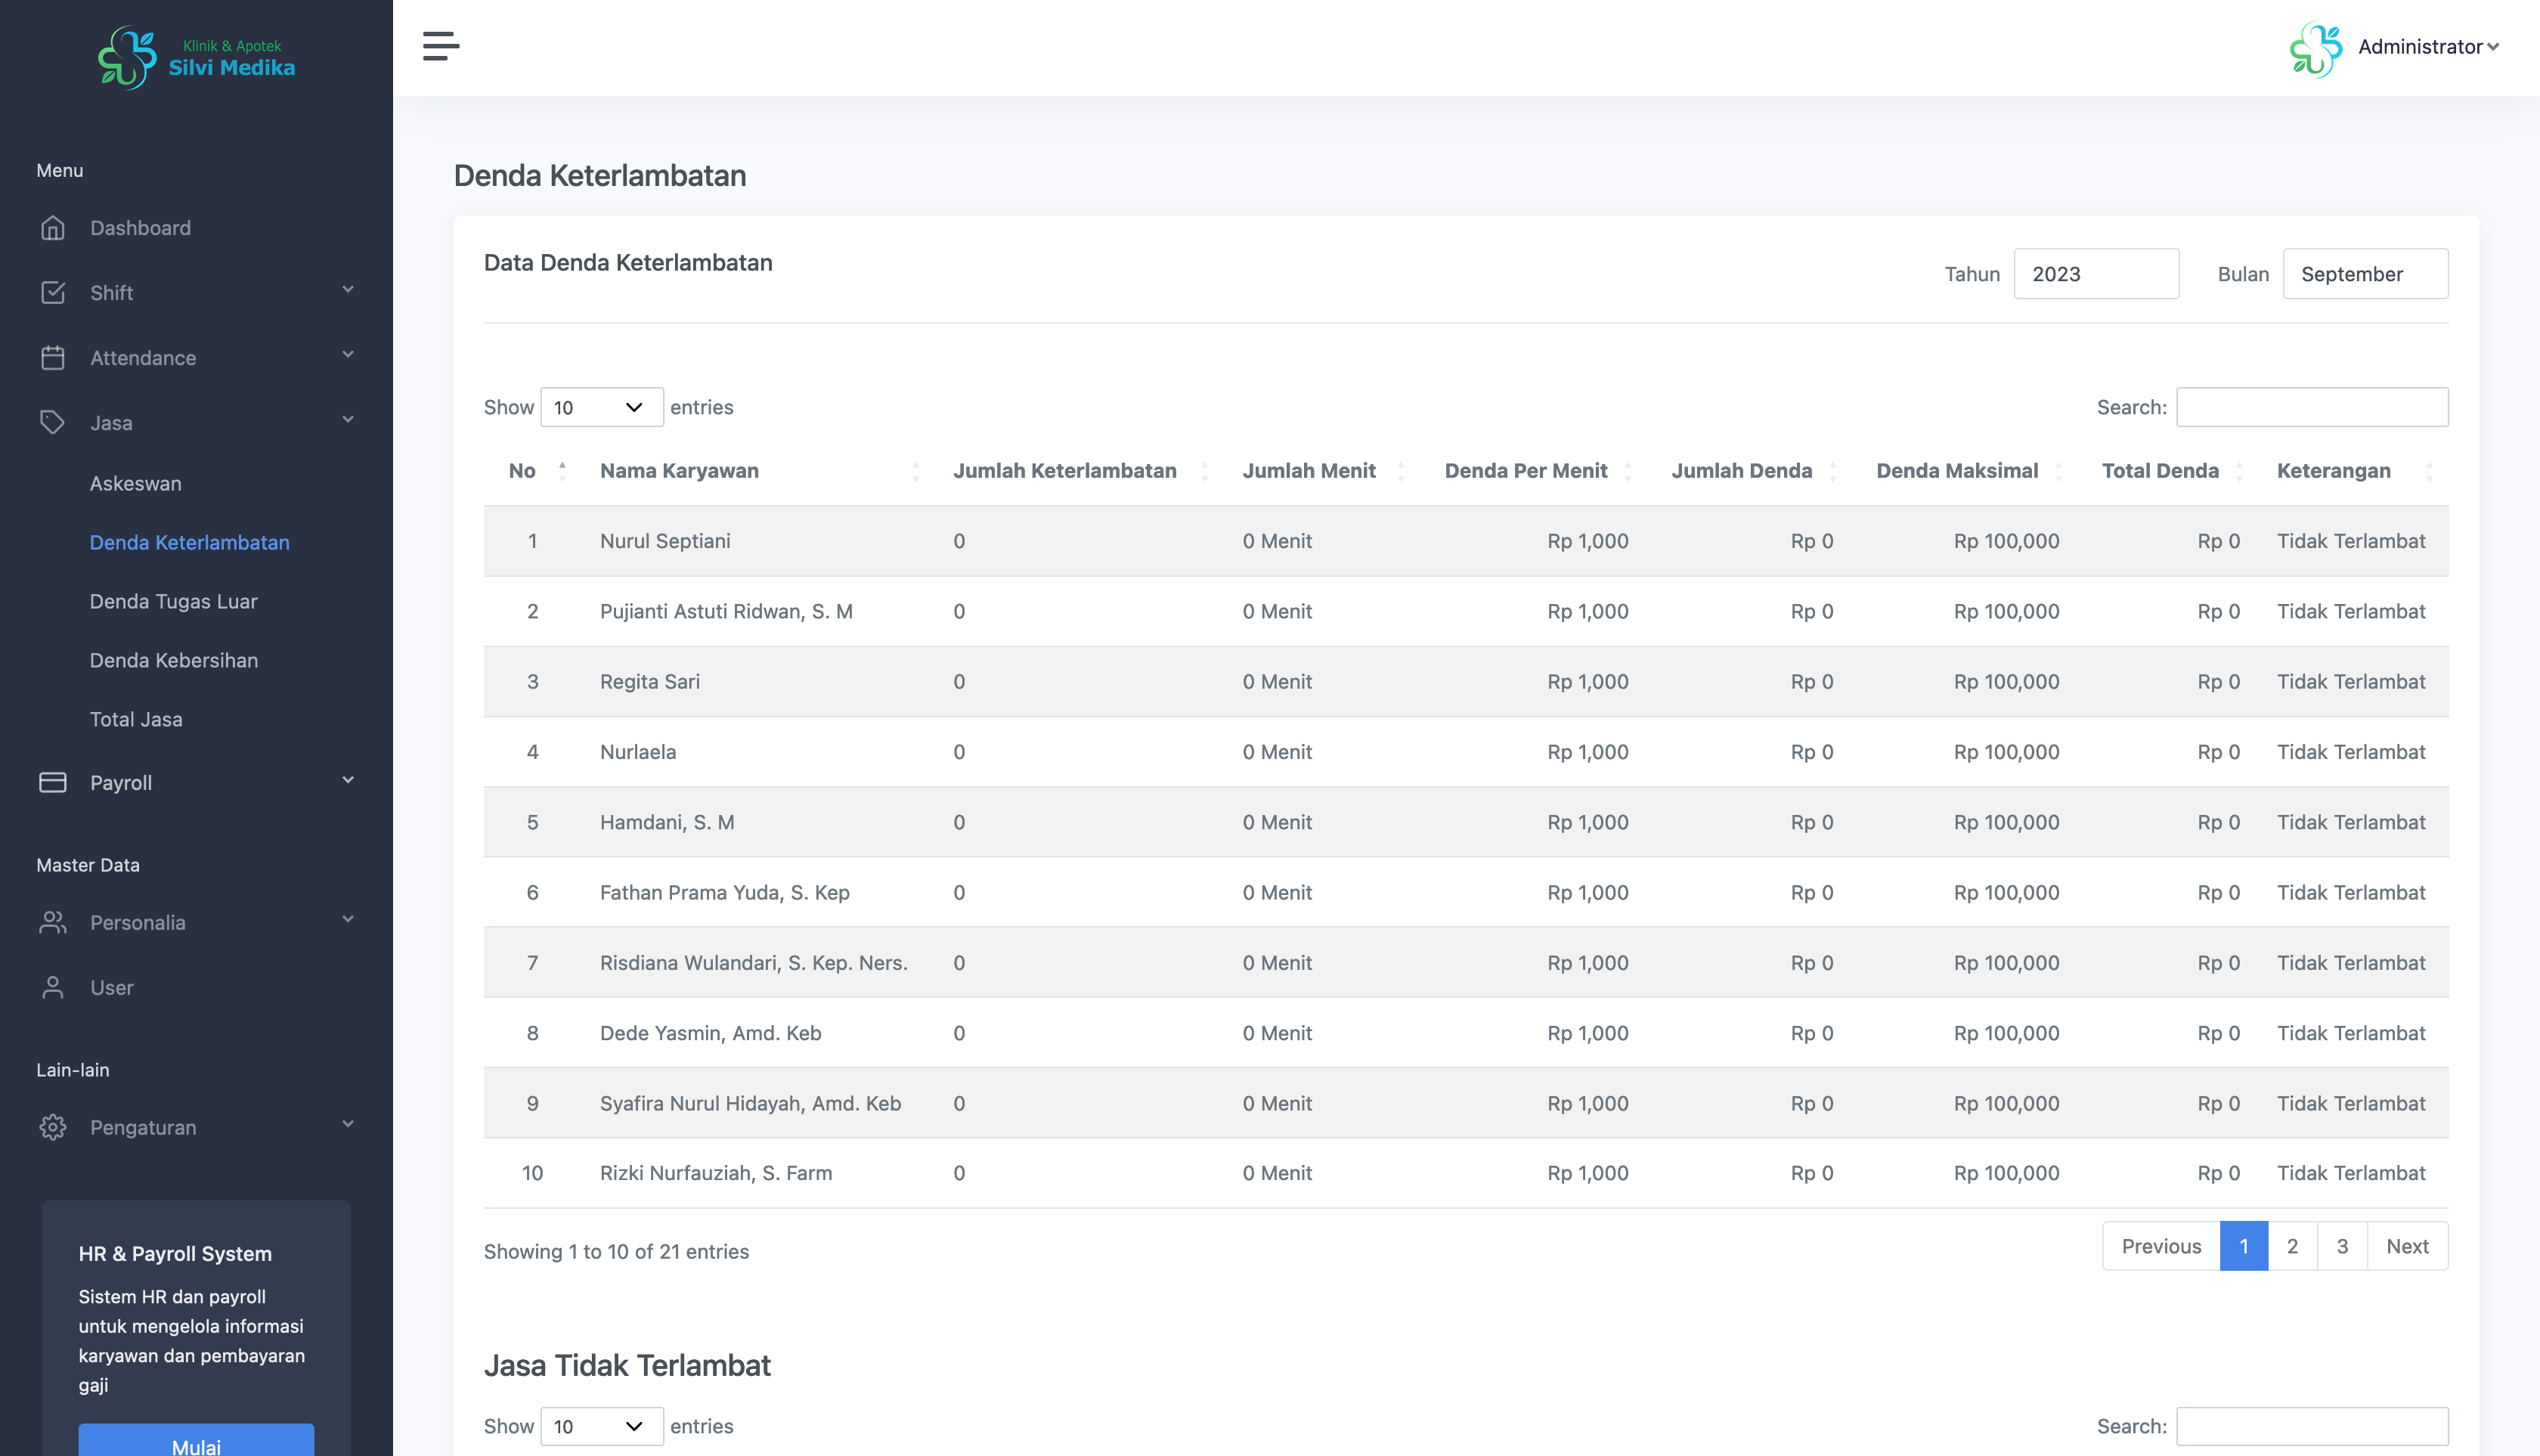This screenshot has width=2540, height=1456.
Task: Open the Denda Kebersihan submenu item
Action: (174, 660)
